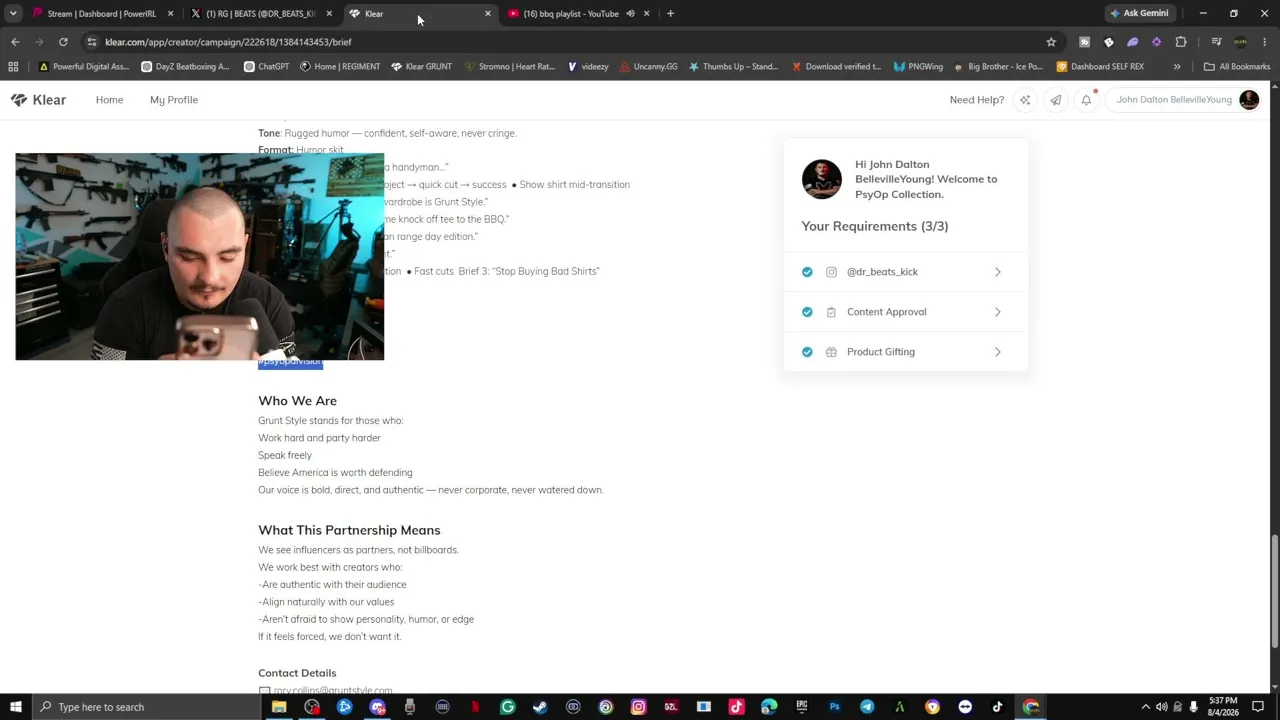Show hidden system tray icons
Image resolution: width=1280 pixels, height=720 pixels.
[1145, 707]
